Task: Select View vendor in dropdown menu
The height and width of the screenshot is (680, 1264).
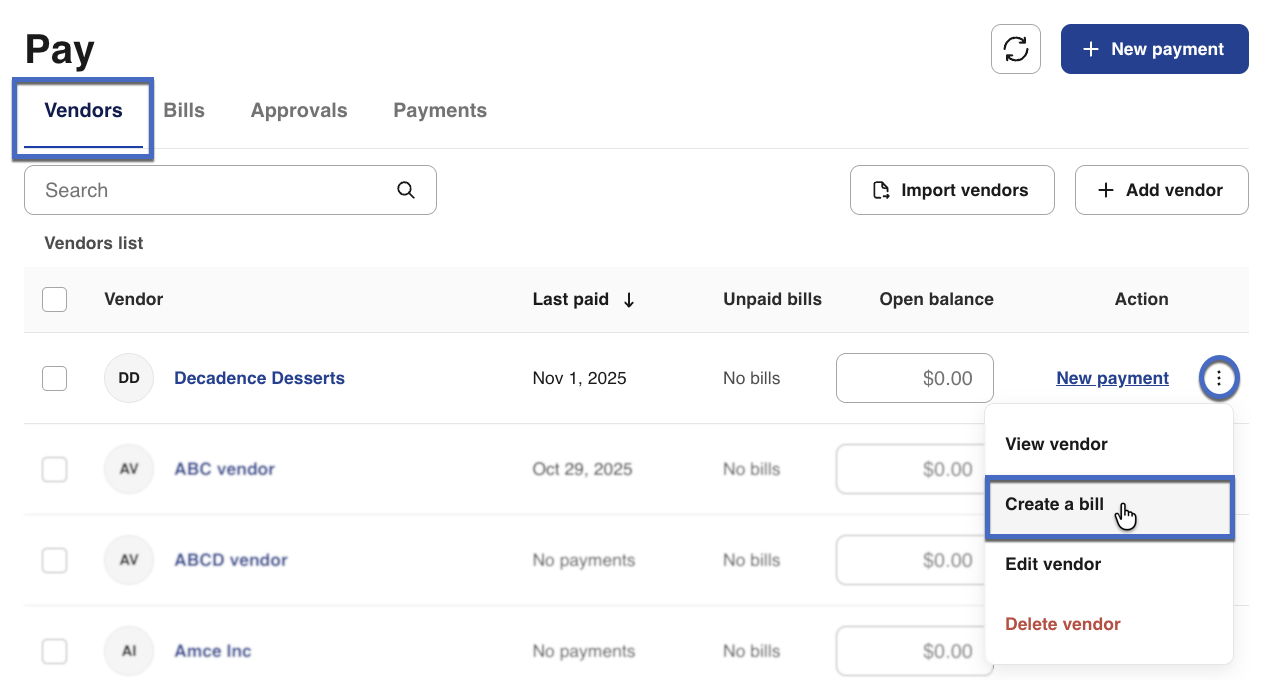Action: point(1056,444)
